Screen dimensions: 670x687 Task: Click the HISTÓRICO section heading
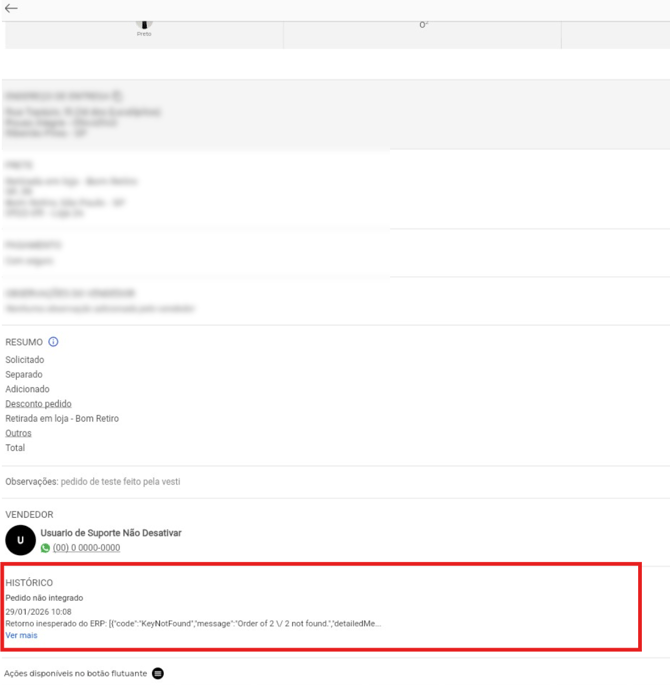coord(29,582)
